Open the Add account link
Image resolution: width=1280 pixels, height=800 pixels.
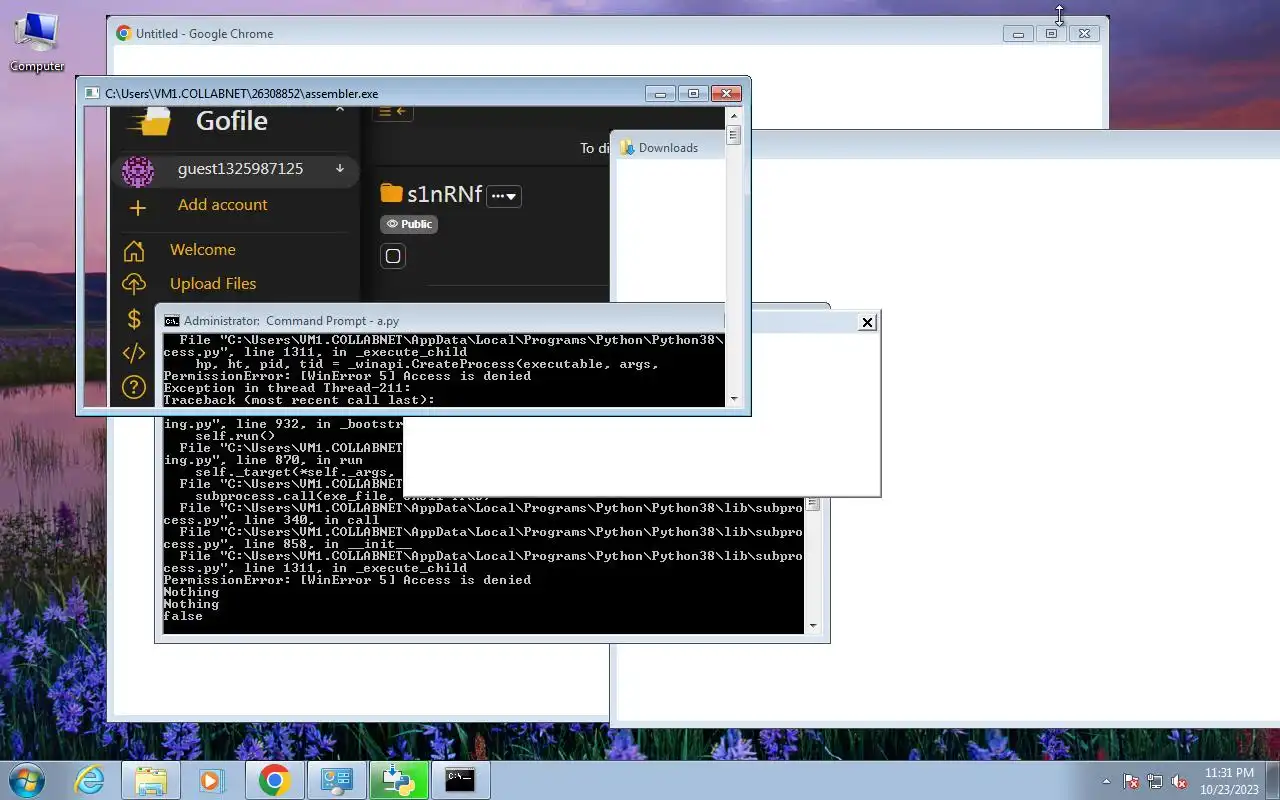click(x=222, y=204)
